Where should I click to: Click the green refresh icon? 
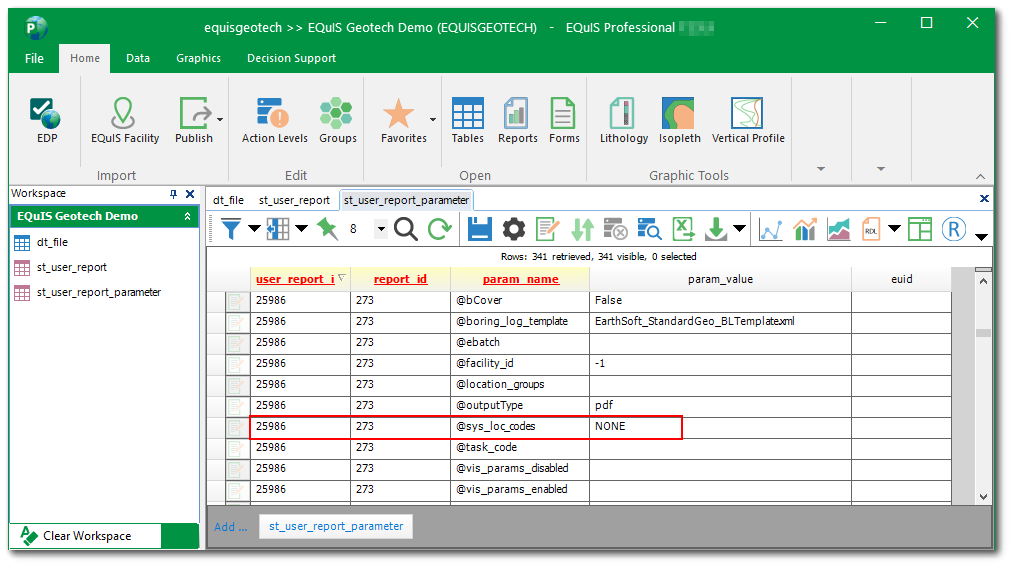click(440, 229)
